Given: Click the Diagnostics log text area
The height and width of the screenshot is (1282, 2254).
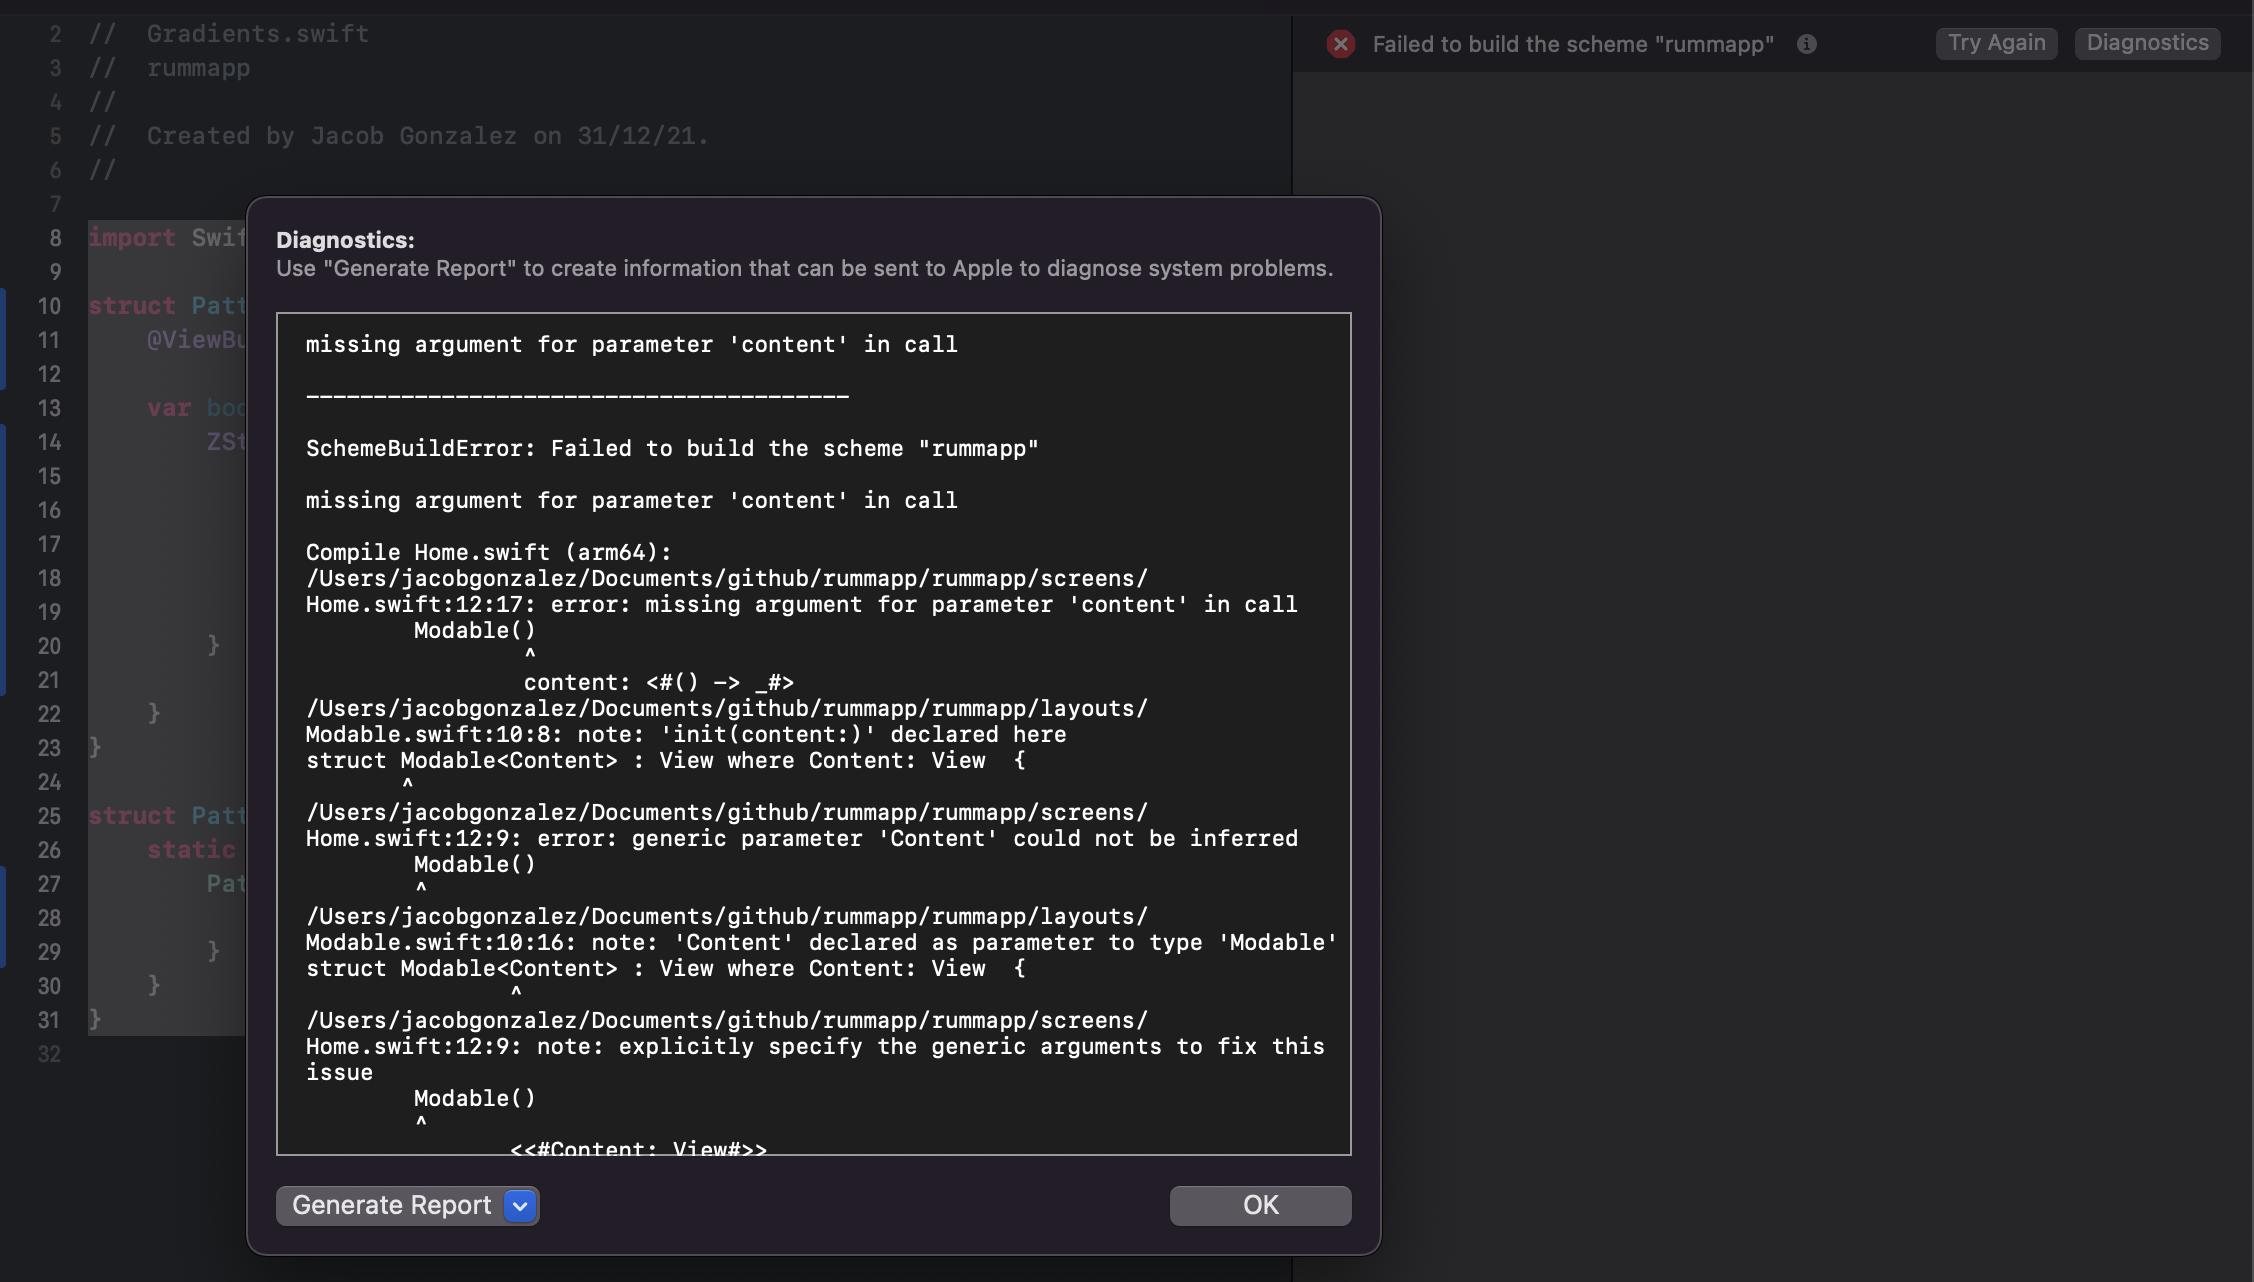Looking at the screenshot, I should [813, 734].
